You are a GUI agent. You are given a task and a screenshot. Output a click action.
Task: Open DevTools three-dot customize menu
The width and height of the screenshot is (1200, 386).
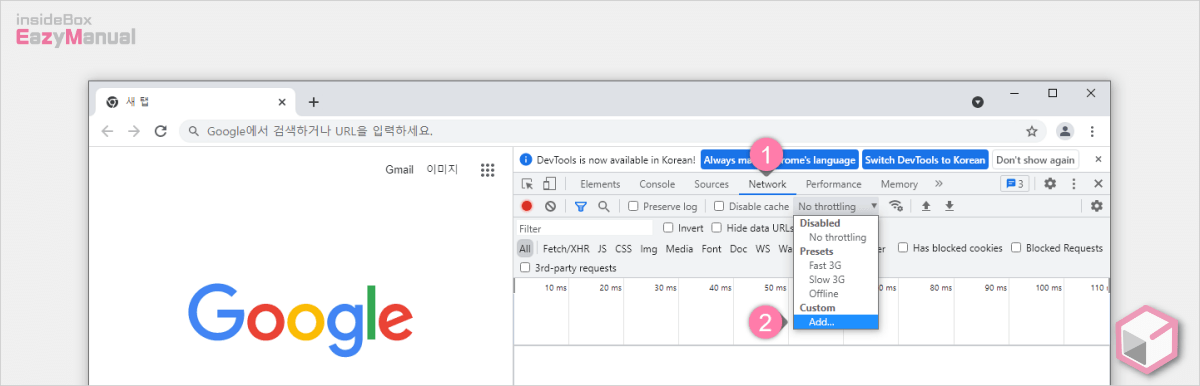coord(1074,184)
